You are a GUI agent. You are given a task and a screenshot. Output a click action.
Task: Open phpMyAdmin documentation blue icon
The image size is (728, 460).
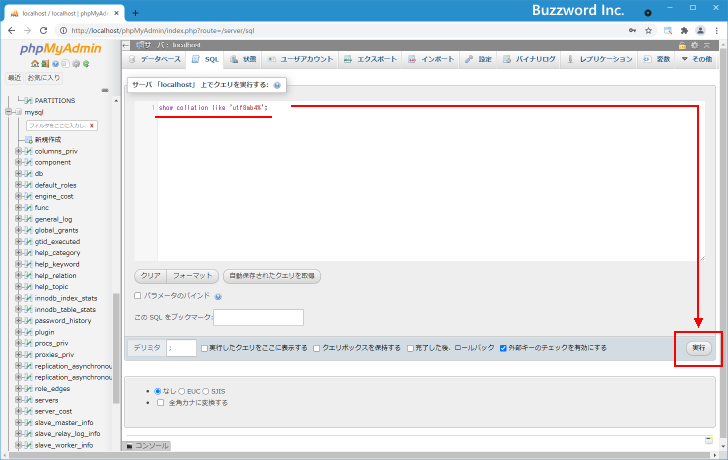55,64
